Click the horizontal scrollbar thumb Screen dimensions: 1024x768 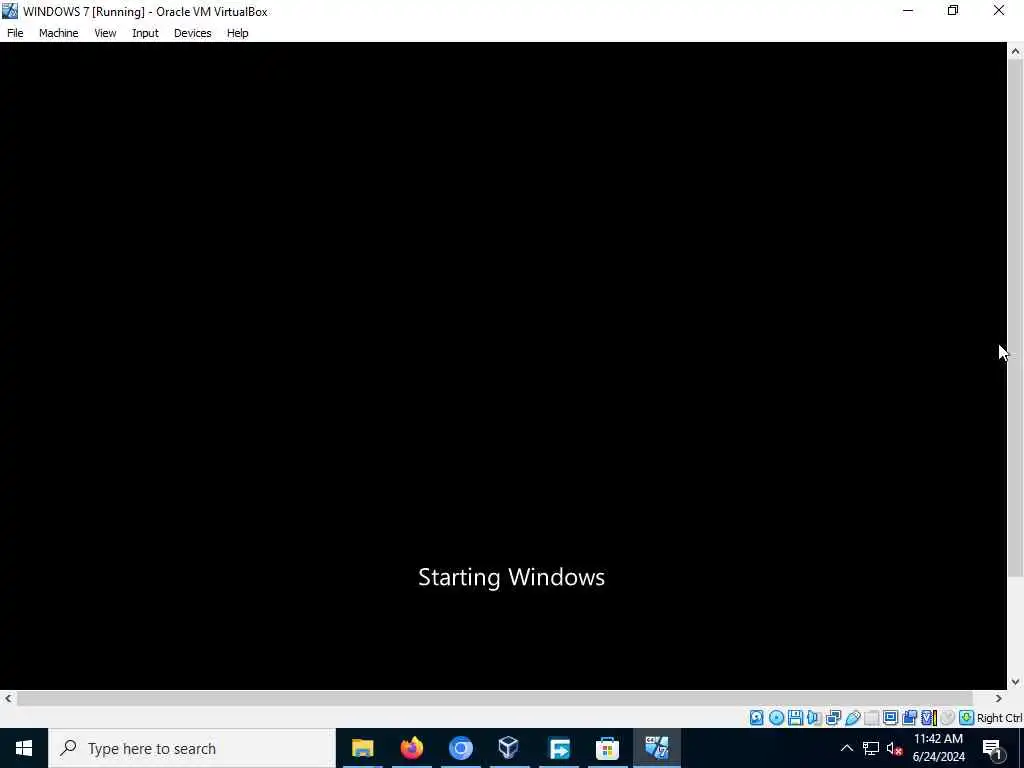(494, 698)
